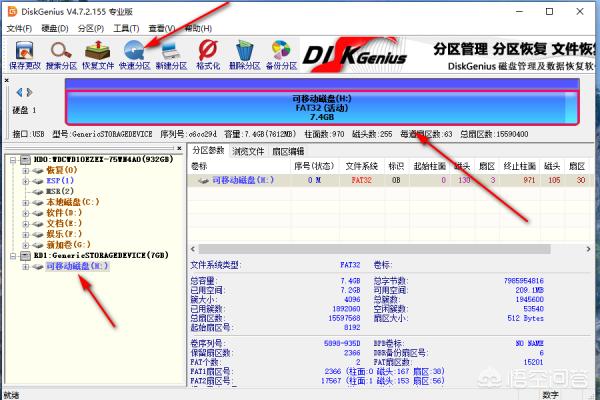Switch to the 浏览文件 tab
600x400 pixels.
(250, 150)
